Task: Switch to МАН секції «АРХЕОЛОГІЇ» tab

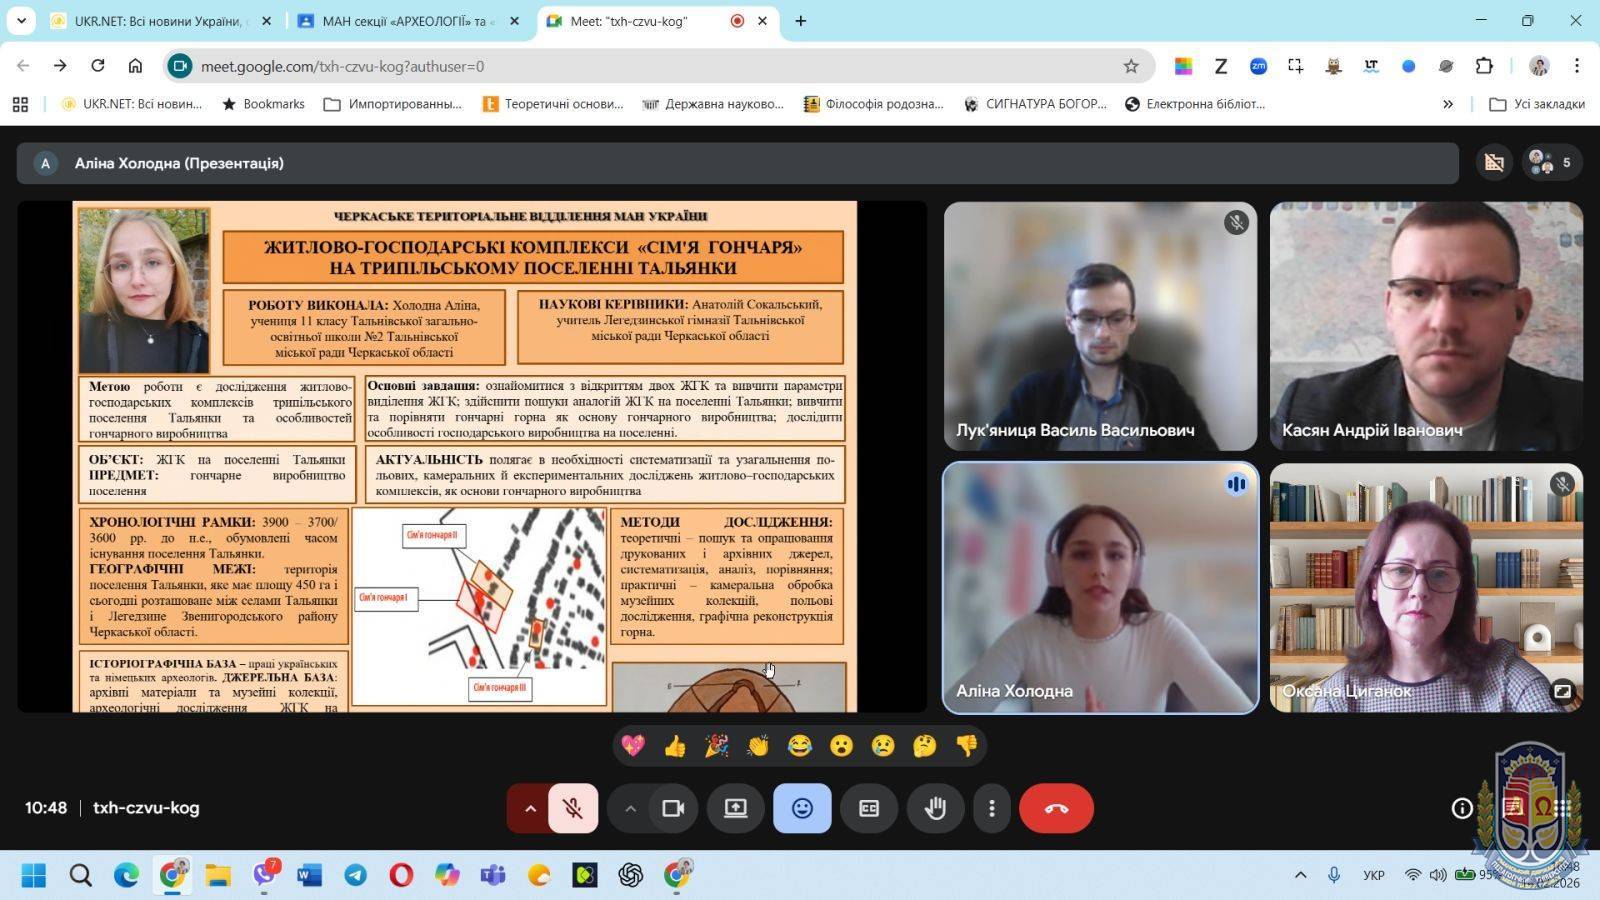Action: 403,21
